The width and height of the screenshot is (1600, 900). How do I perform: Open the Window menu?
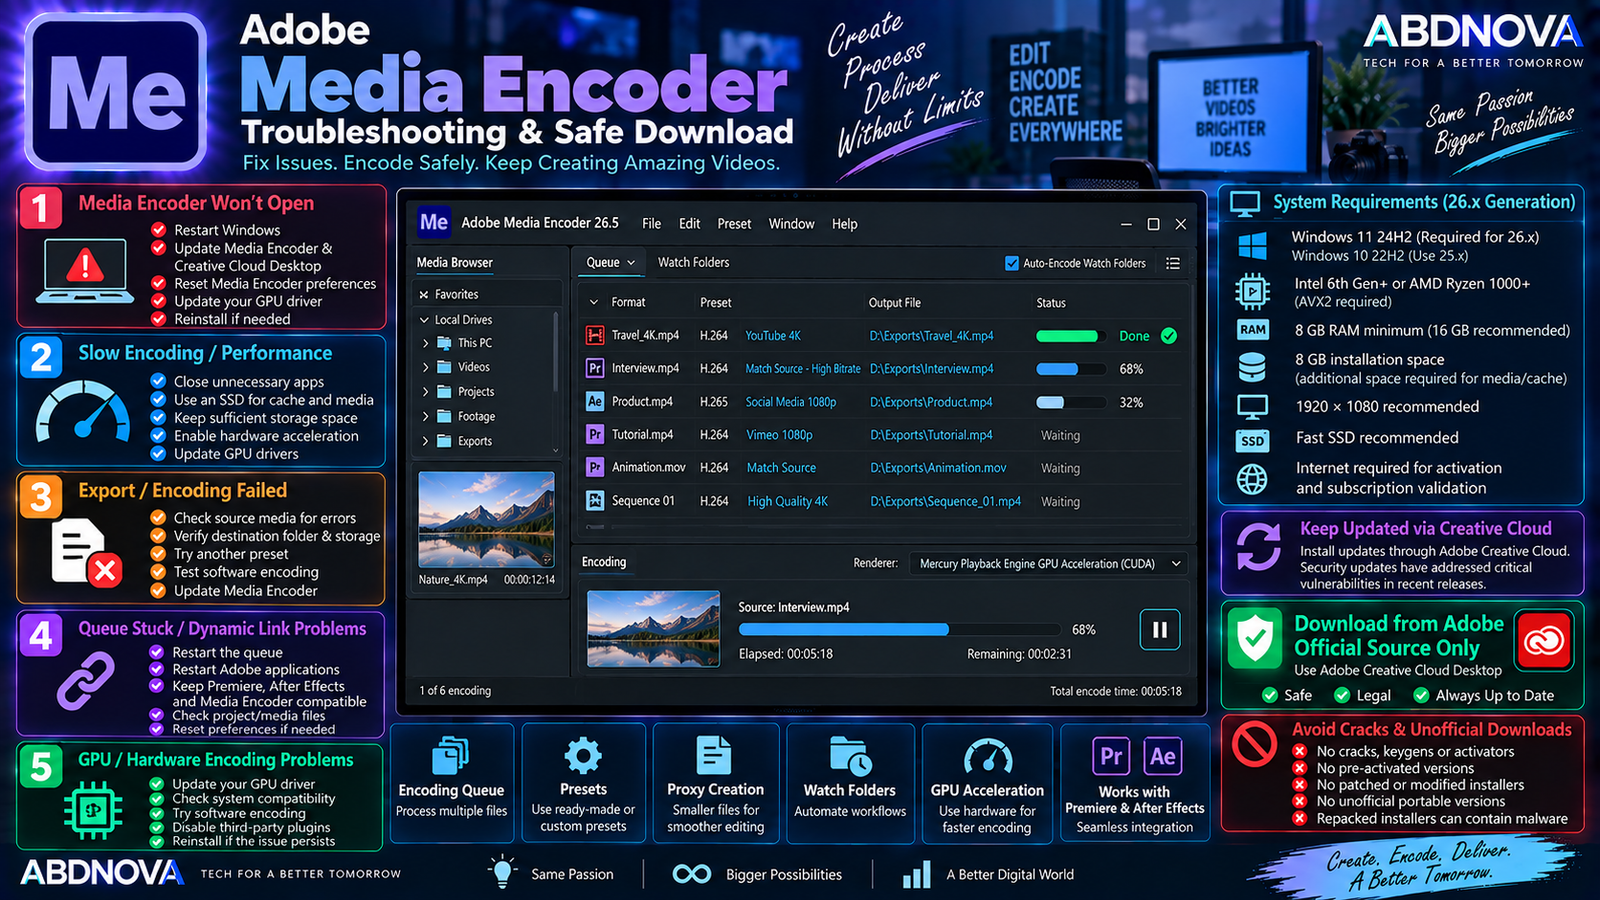791,224
